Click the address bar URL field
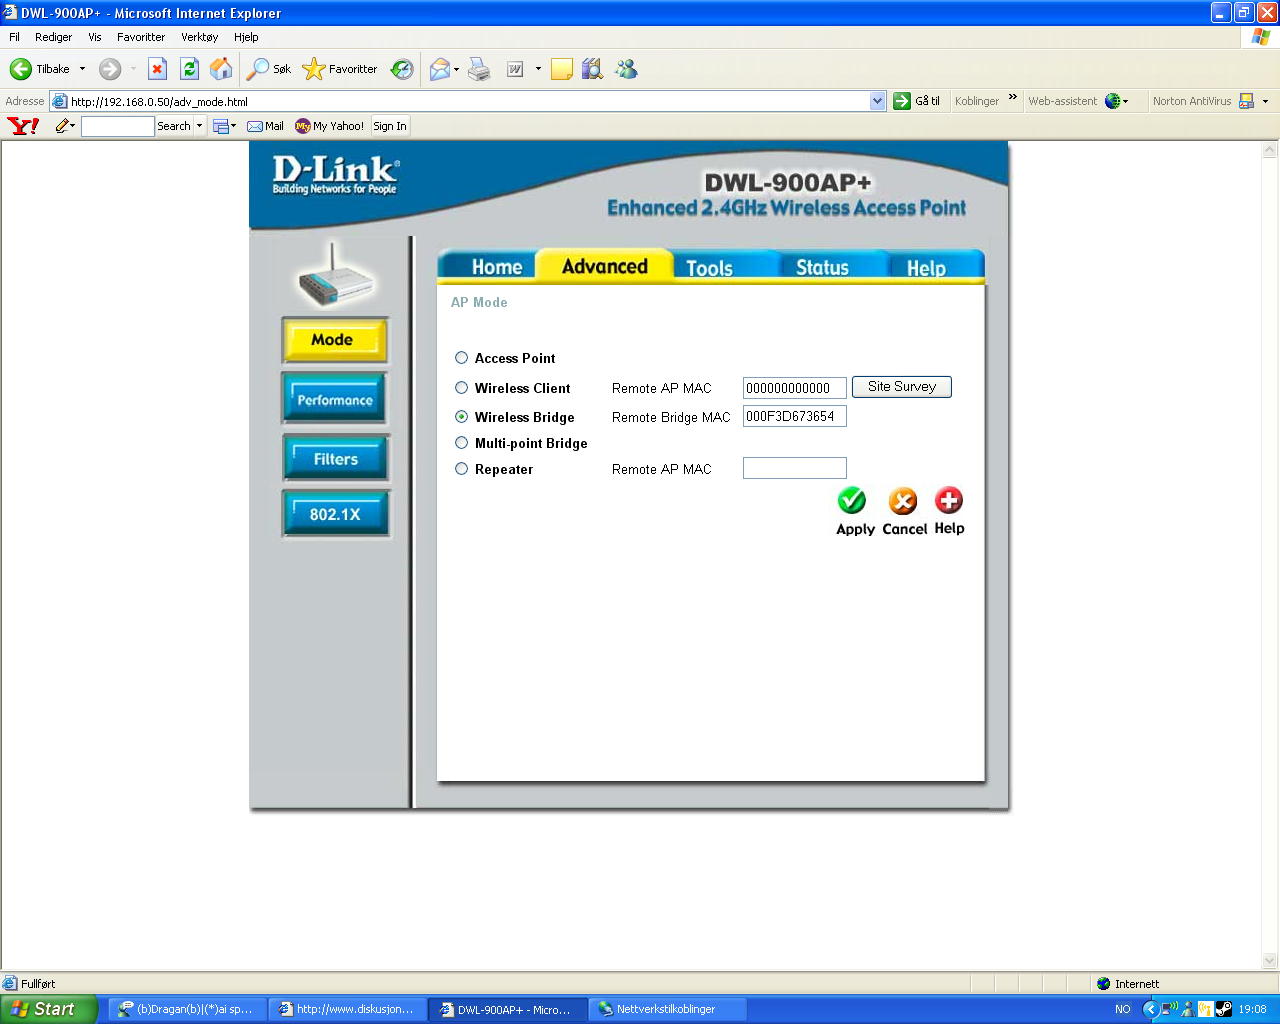 (x=468, y=101)
